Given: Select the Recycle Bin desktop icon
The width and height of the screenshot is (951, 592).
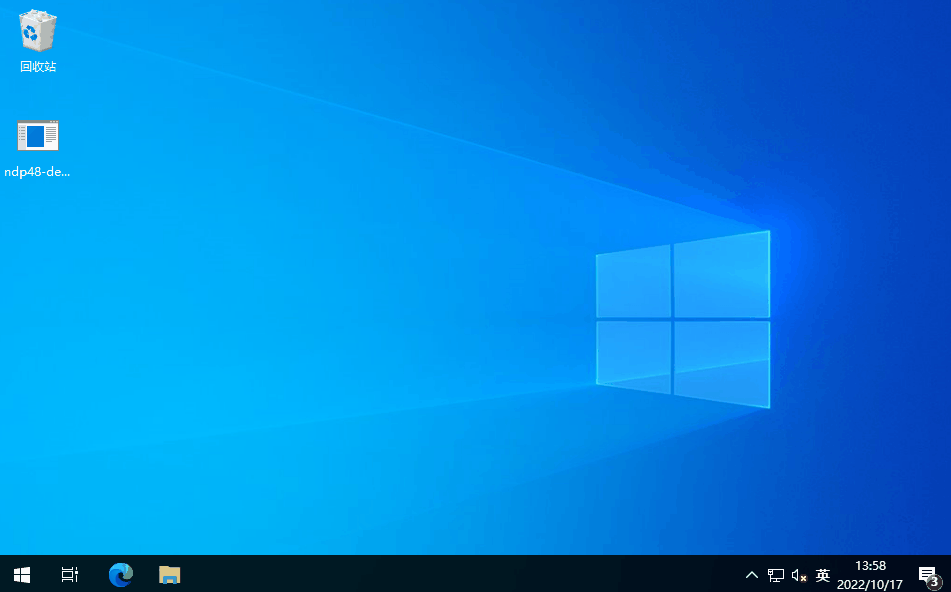Looking at the screenshot, I should click(x=38, y=41).
